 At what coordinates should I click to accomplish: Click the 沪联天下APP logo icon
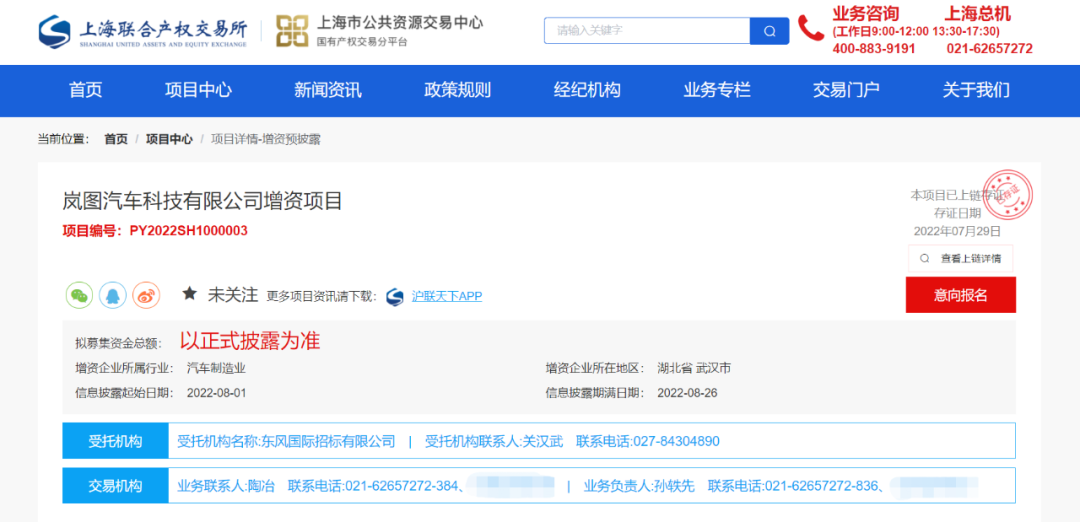[395, 297]
